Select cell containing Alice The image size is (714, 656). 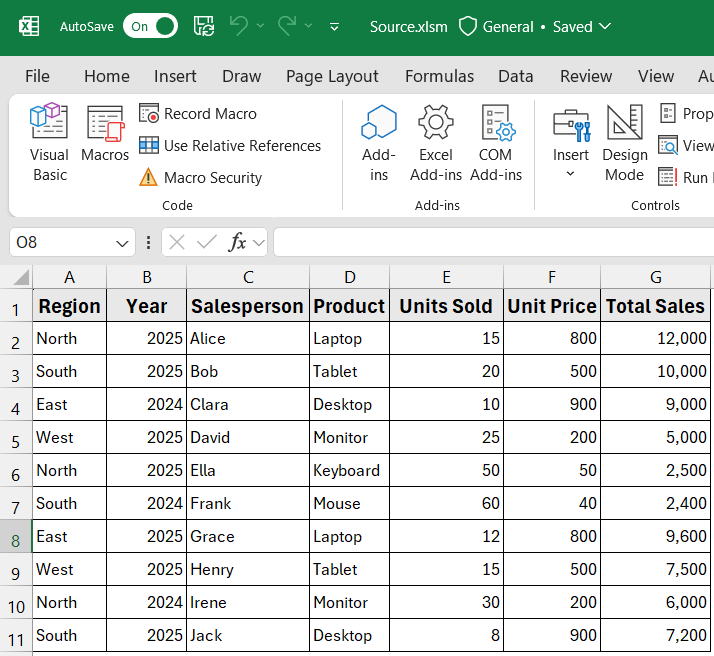247,338
